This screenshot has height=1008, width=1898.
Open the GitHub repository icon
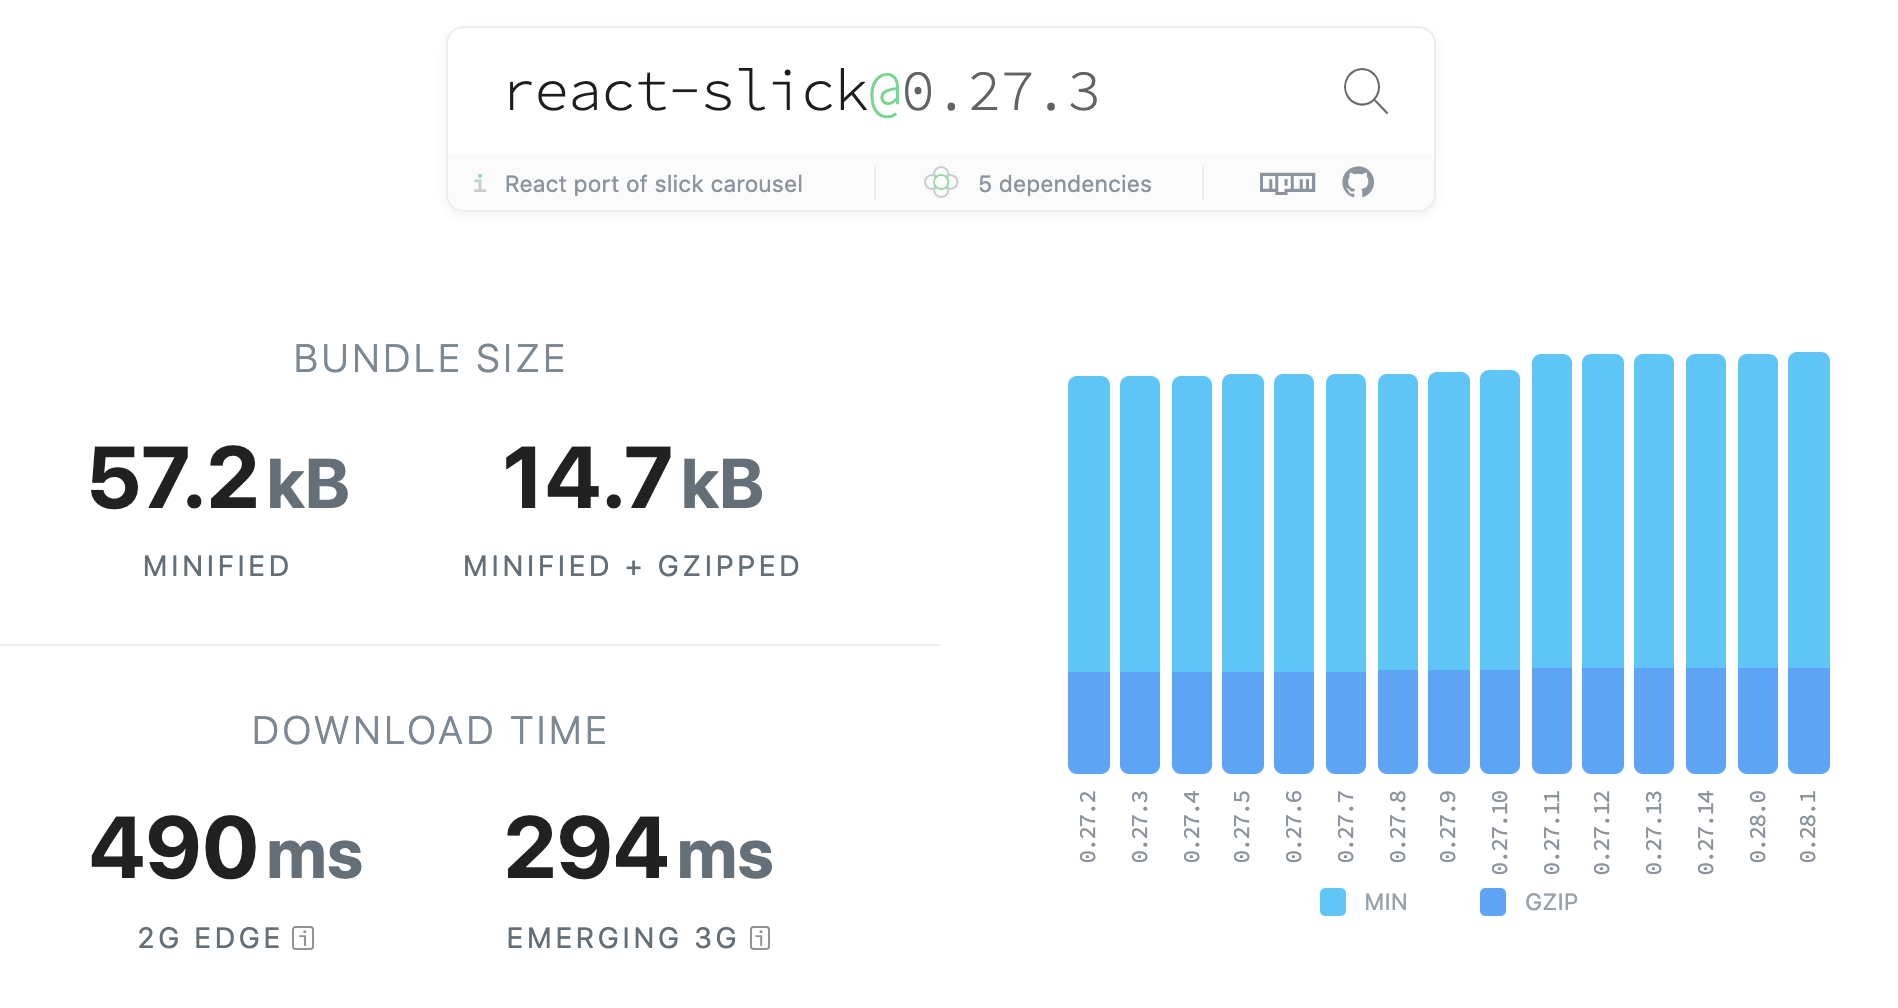[x=1358, y=182]
